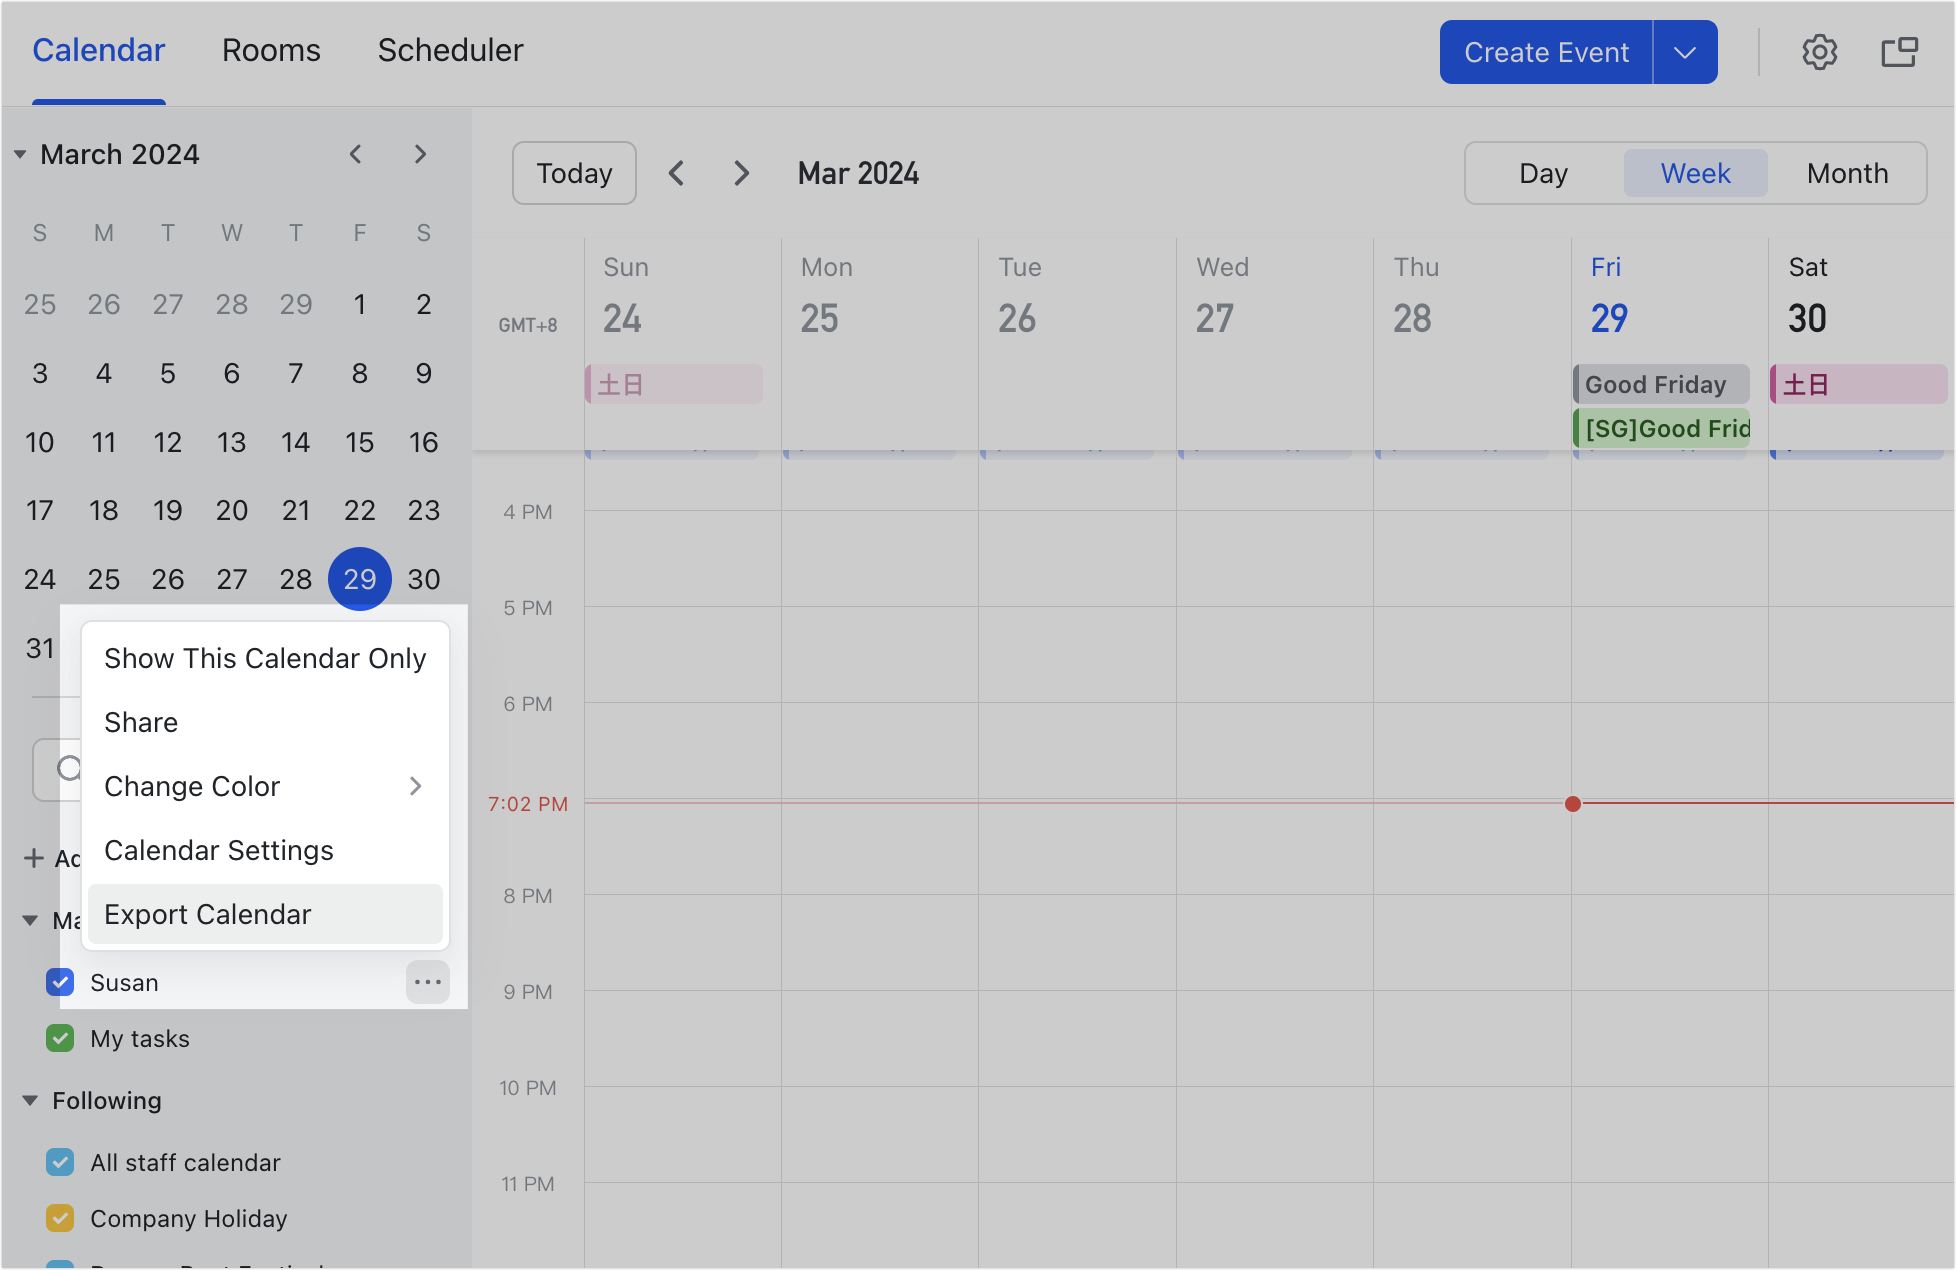Click the pop-out window icon
Image resolution: width=1956 pixels, height=1270 pixels.
click(x=1899, y=52)
